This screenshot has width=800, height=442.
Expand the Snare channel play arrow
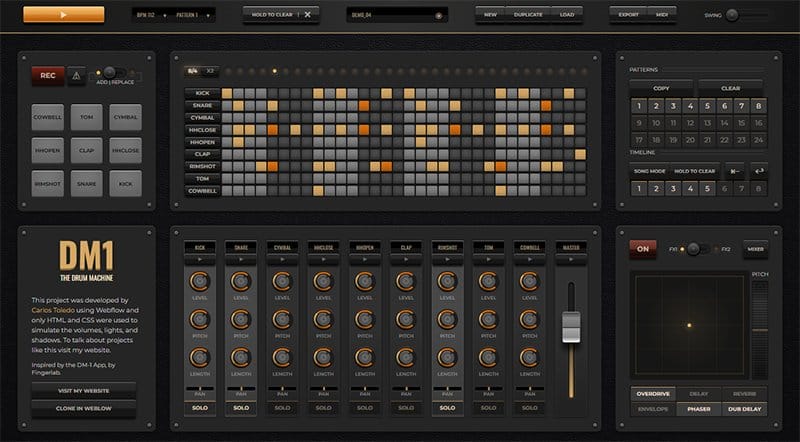click(241, 260)
